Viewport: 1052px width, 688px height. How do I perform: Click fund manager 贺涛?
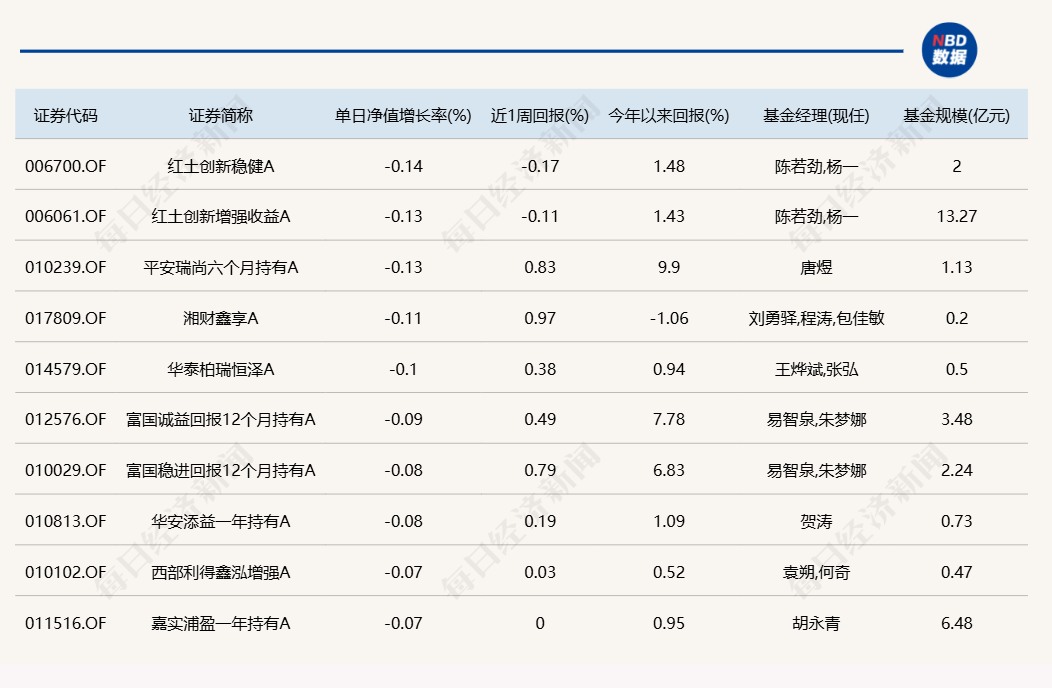coord(817,522)
